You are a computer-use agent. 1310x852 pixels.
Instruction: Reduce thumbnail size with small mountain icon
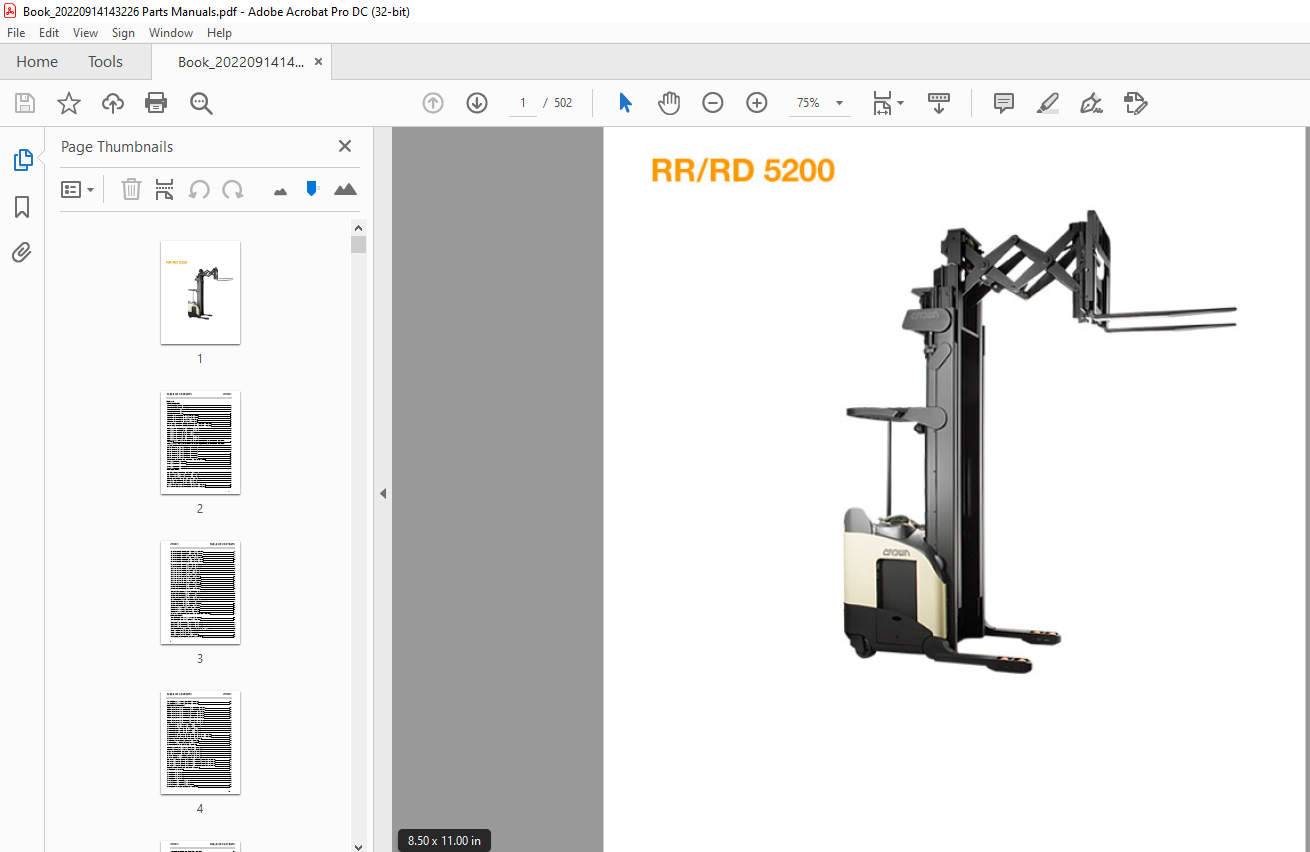(280, 190)
